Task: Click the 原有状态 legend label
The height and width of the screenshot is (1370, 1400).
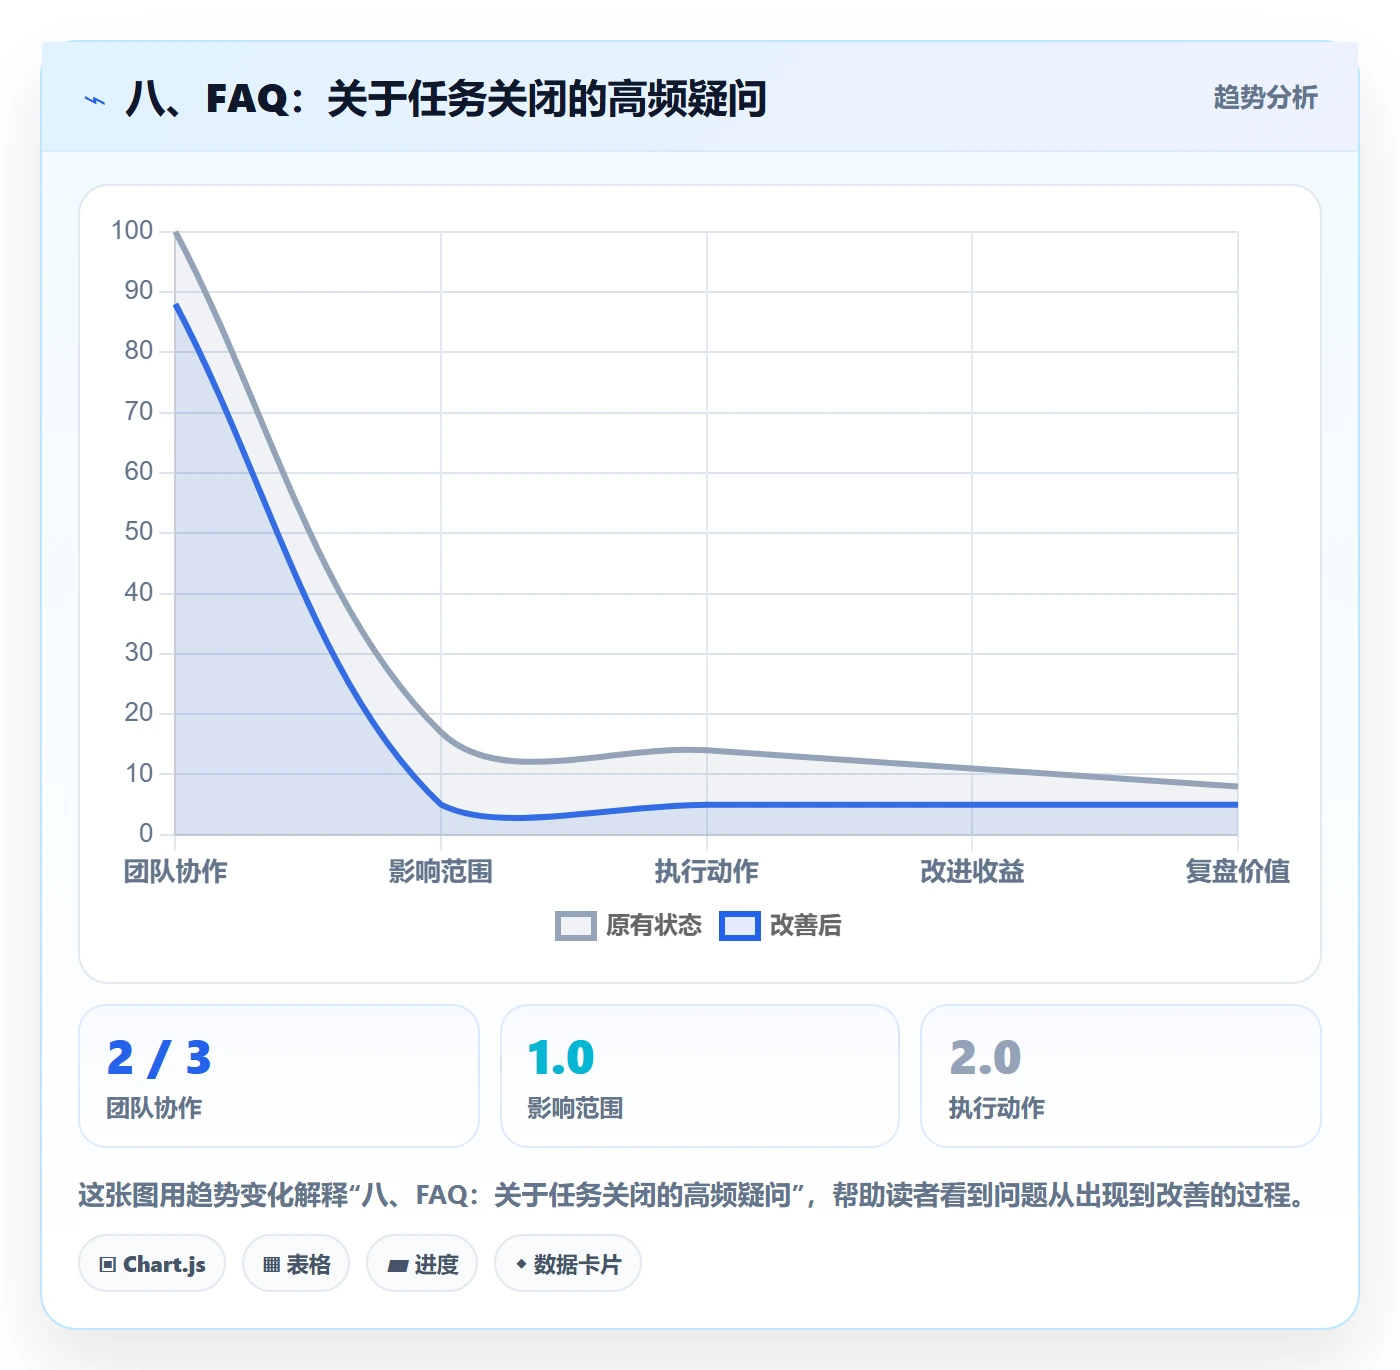Action: point(654,926)
